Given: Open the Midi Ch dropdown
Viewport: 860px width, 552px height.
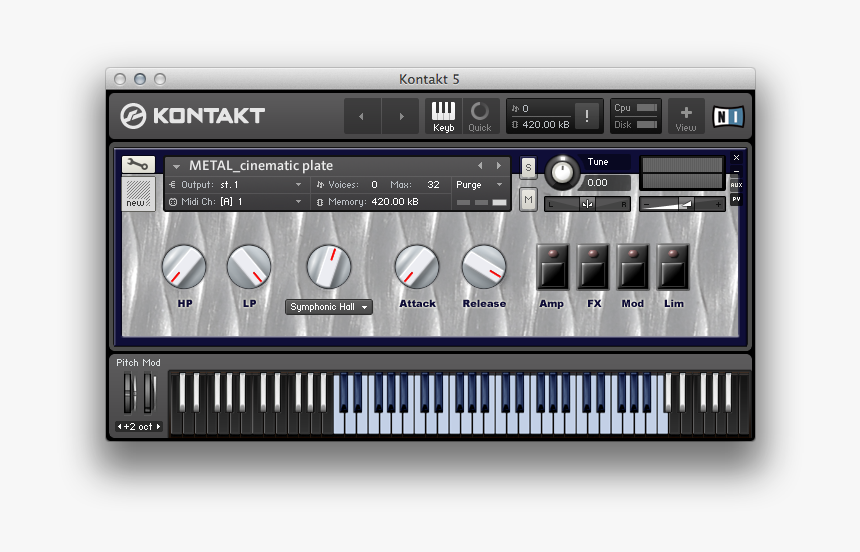Looking at the screenshot, I should [x=236, y=202].
